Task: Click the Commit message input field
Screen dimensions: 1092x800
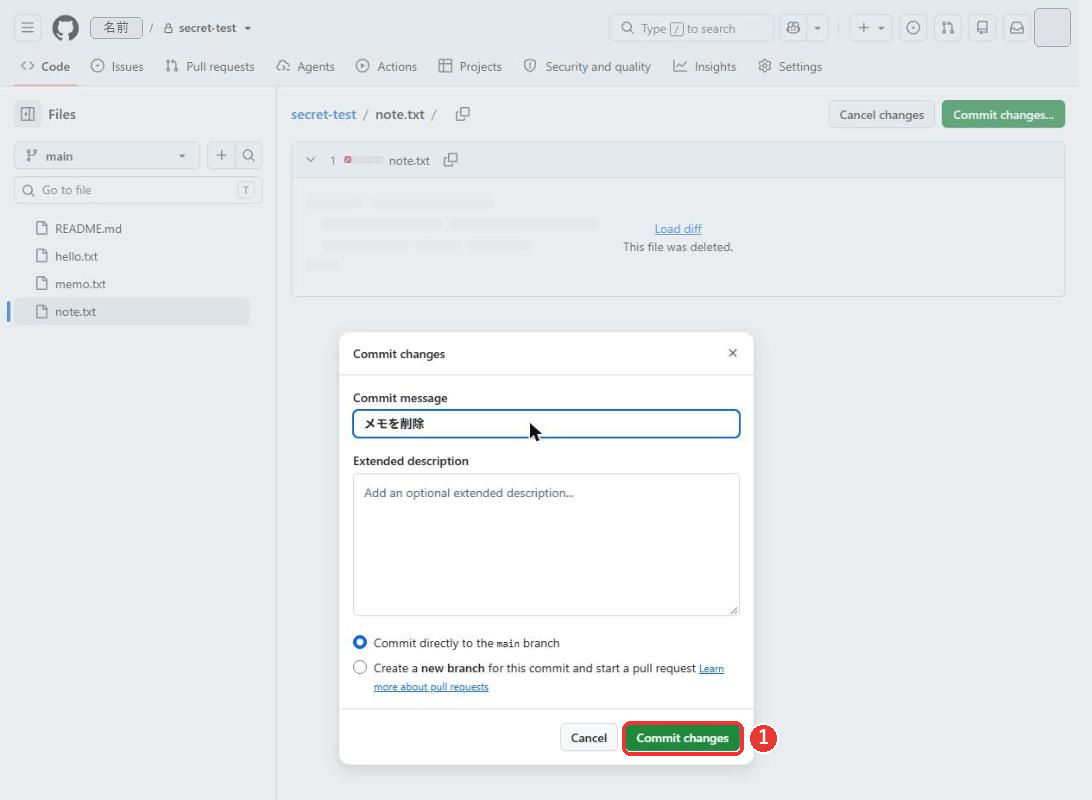Action: click(546, 424)
